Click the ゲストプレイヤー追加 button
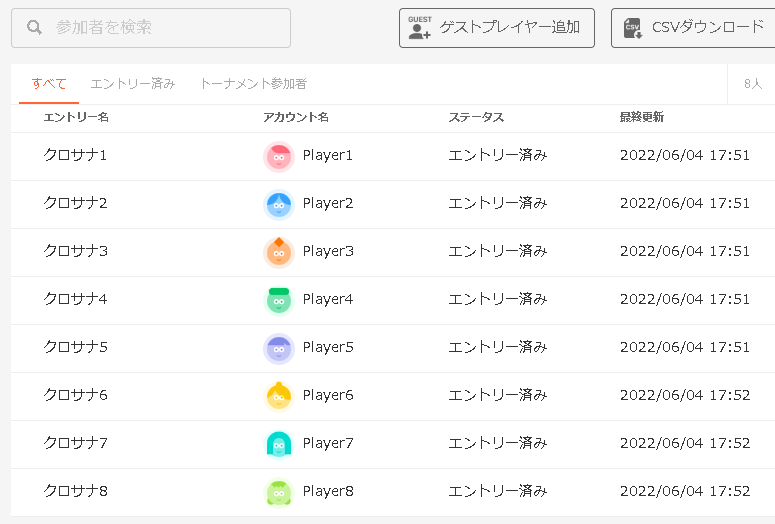Screen dimensions: 775x524 [x=497, y=28]
